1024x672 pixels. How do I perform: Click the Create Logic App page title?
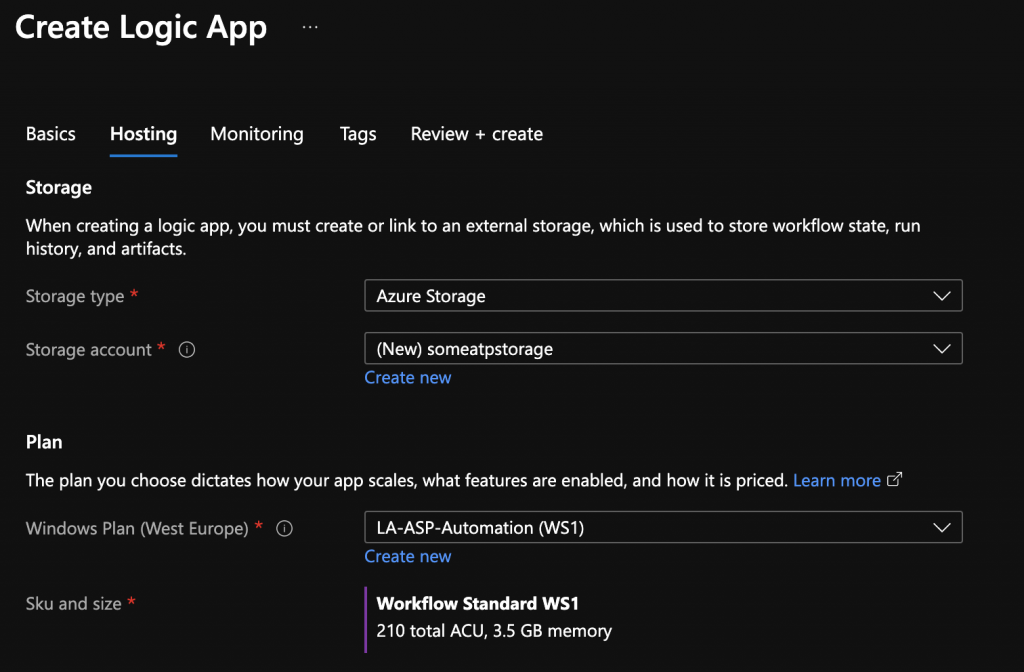(x=141, y=28)
